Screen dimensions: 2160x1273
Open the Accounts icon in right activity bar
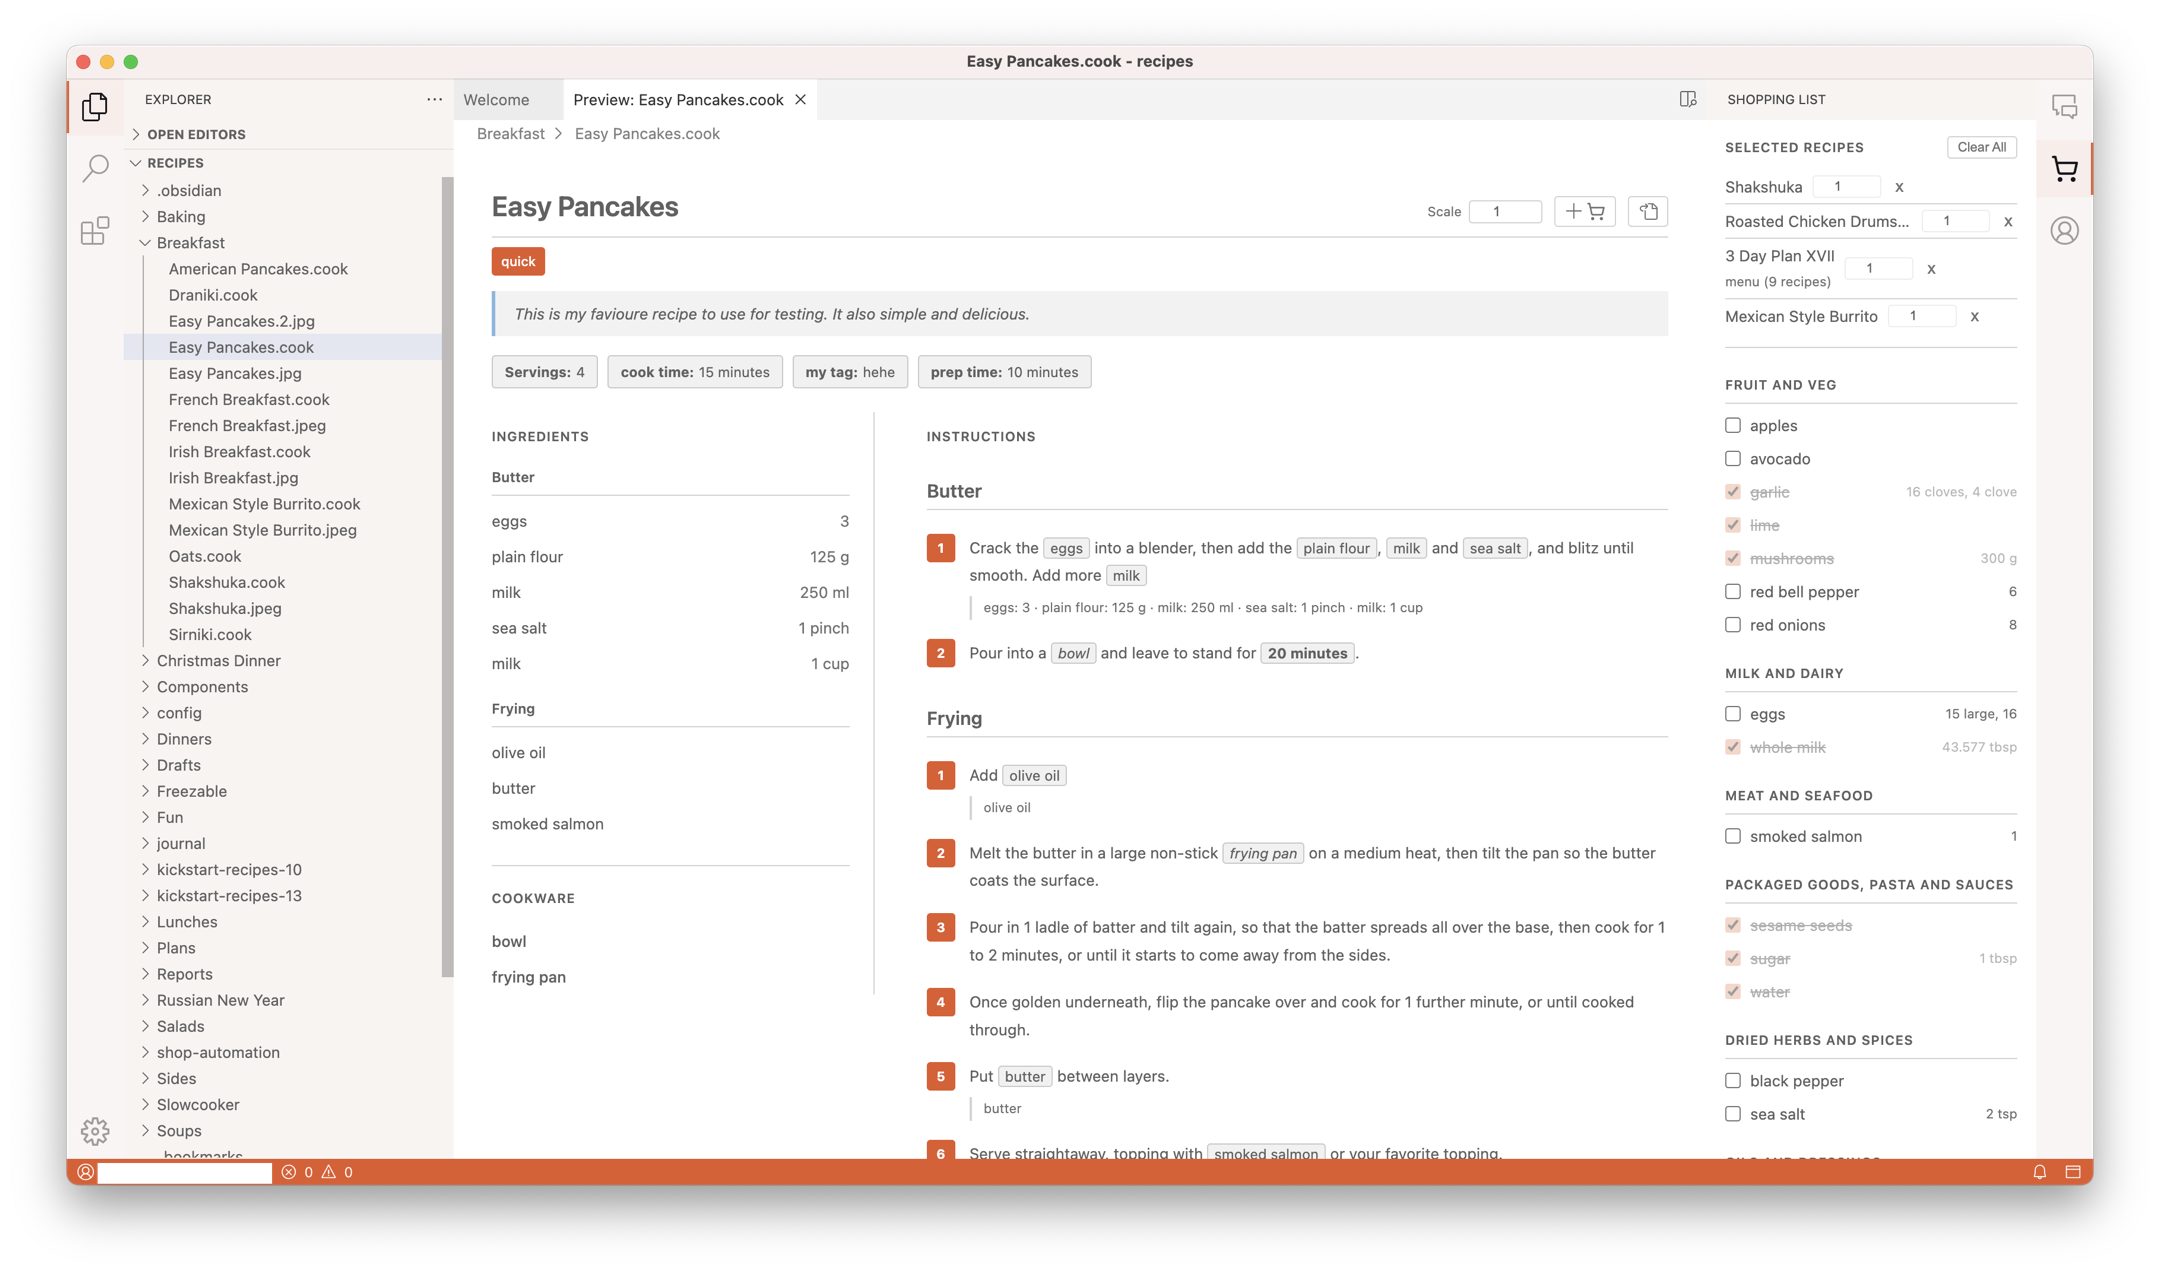click(2064, 230)
